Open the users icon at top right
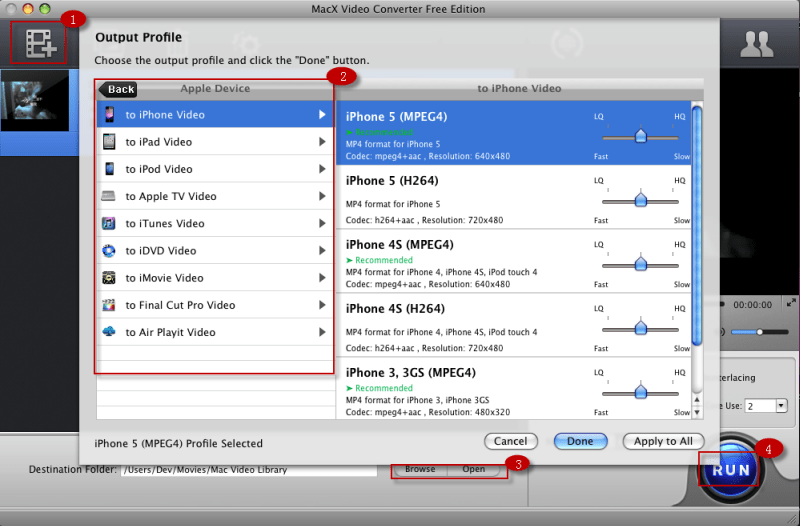800x526 pixels. pos(757,44)
